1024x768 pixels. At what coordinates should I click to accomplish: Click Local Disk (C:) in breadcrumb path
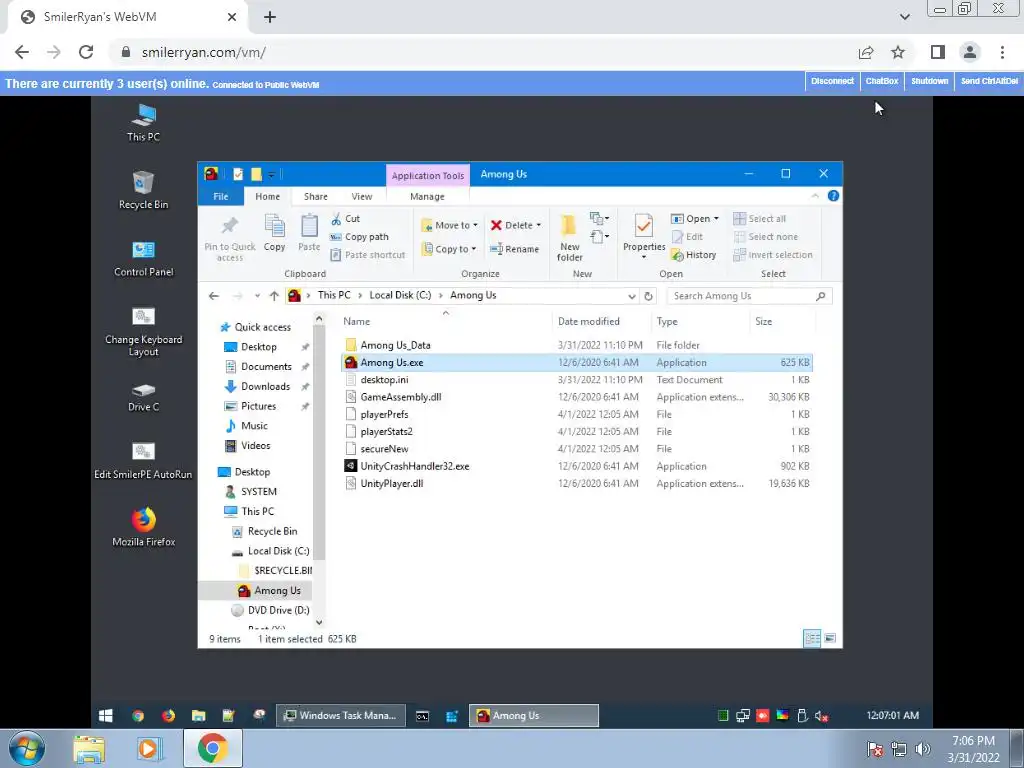point(400,295)
